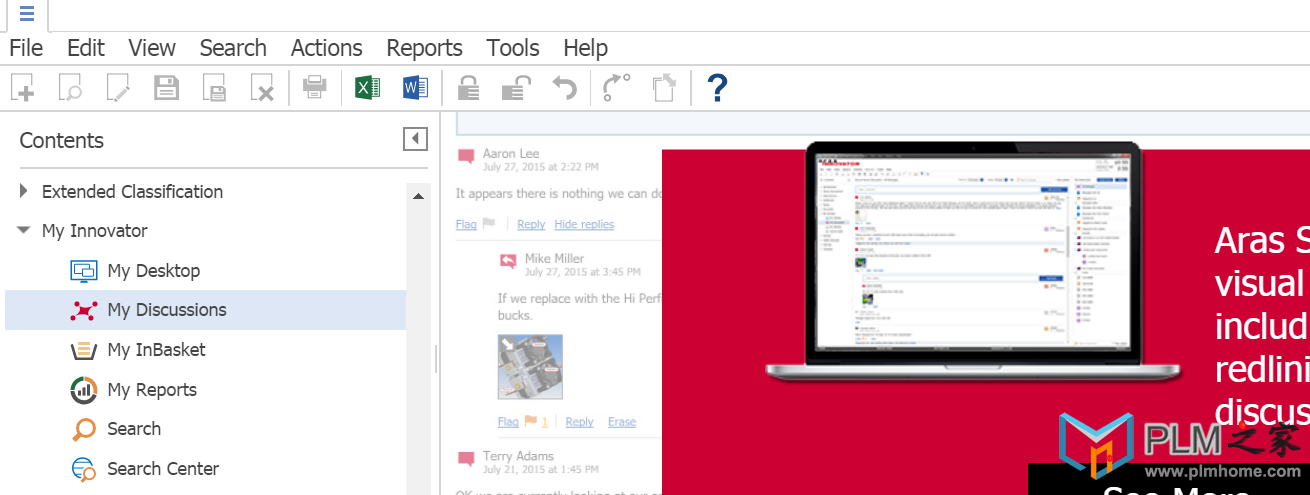Image resolution: width=1310 pixels, height=495 pixels.
Task: Click Reply under Aaron Lee's comment
Action: click(531, 224)
